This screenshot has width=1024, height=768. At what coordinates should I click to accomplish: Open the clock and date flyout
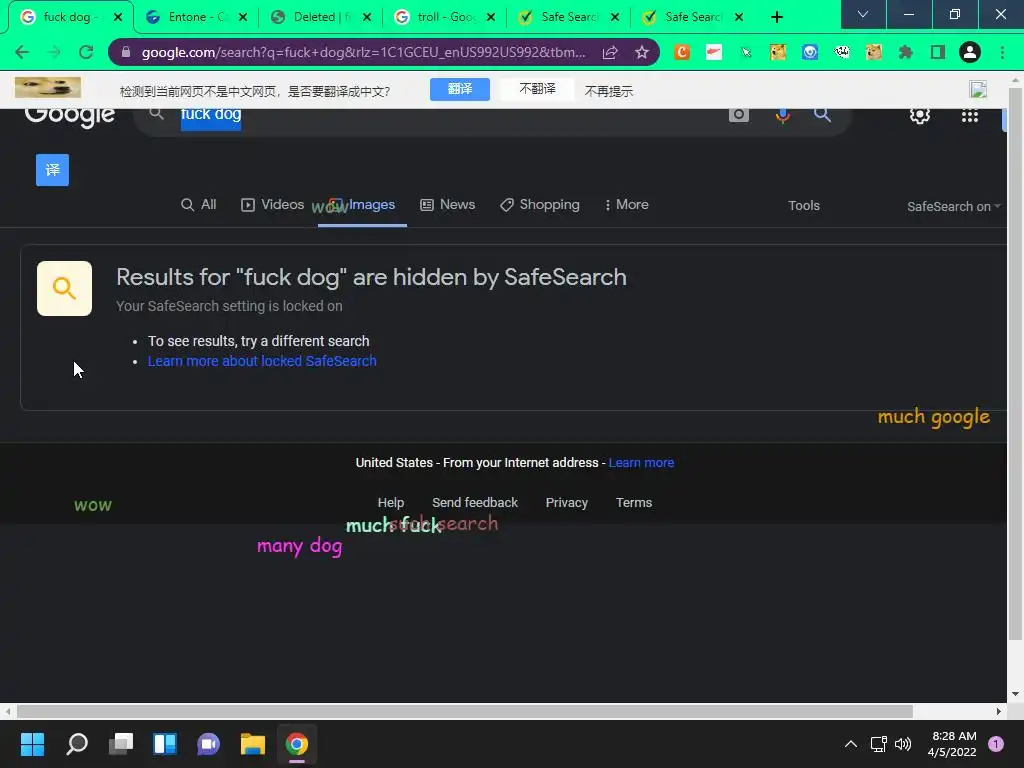(x=953, y=744)
